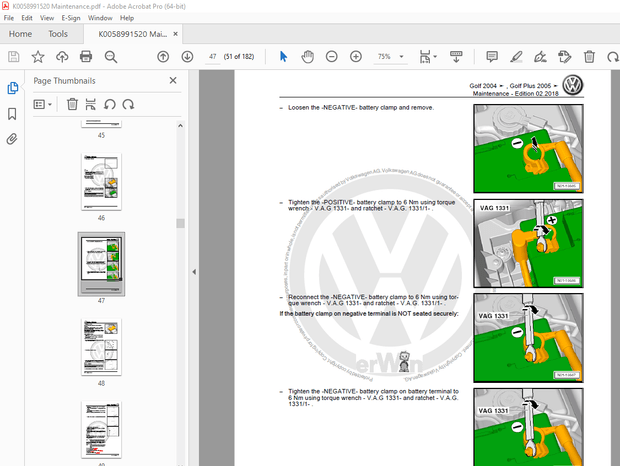The width and height of the screenshot is (620, 466).
Task: Open the View menu
Action: point(47,18)
